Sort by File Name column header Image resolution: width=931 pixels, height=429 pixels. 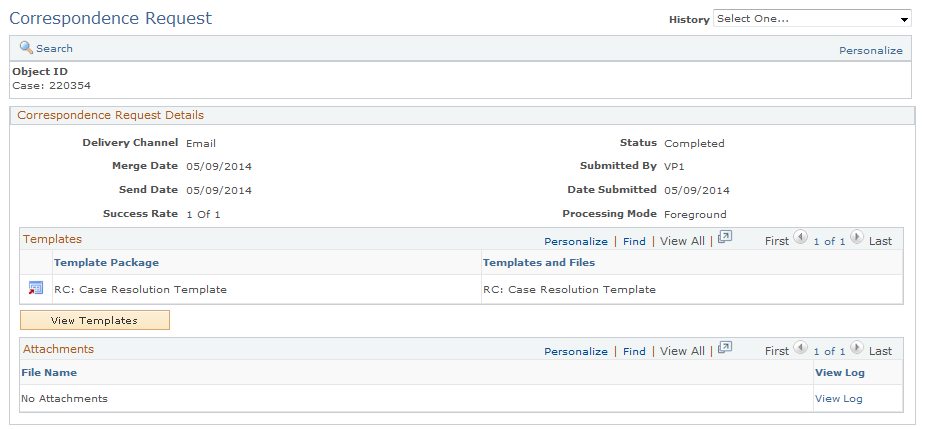tap(49, 373)
